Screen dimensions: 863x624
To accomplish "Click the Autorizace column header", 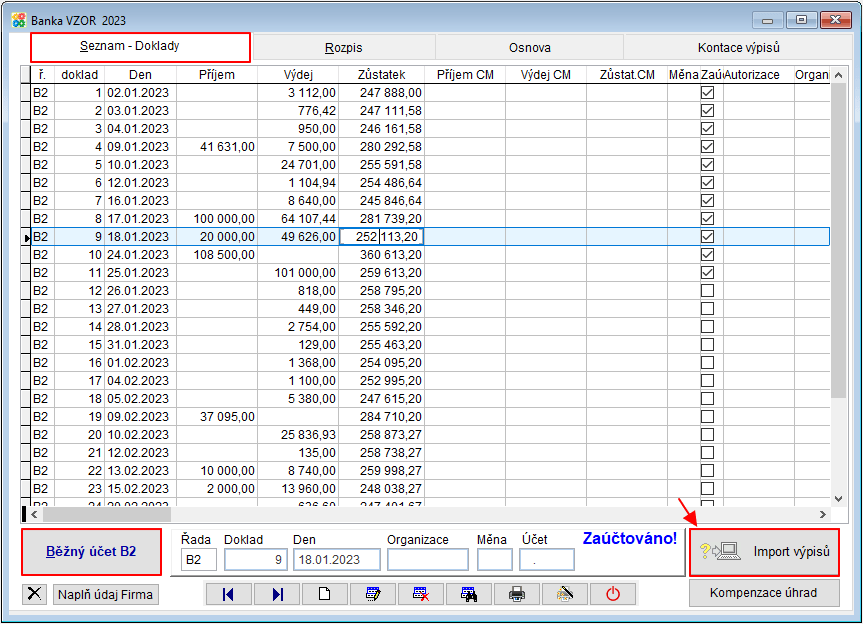I will (x=758, y=75).
